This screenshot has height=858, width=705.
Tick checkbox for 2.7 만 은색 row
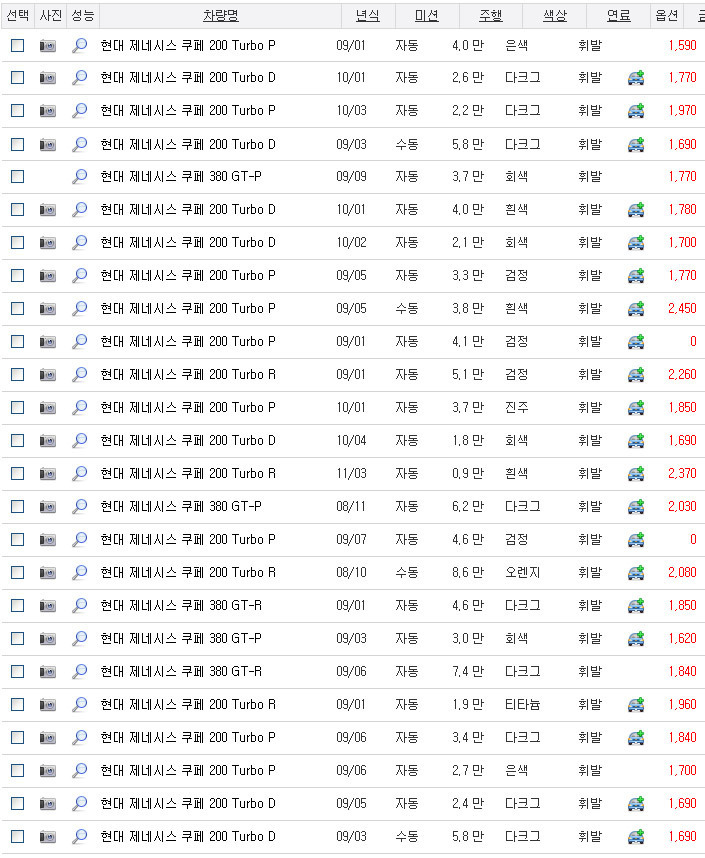[18, 770]
